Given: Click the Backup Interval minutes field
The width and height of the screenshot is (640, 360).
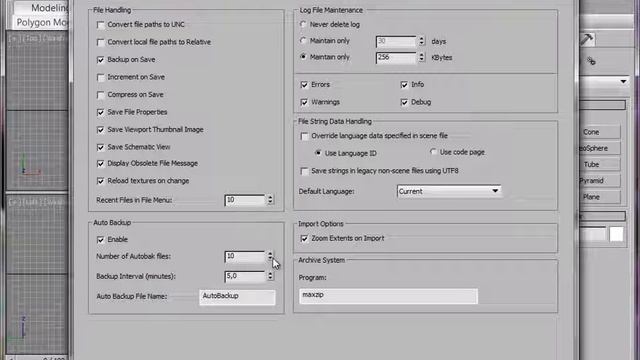Looking at the screenshot, I should tap(245, 276).
